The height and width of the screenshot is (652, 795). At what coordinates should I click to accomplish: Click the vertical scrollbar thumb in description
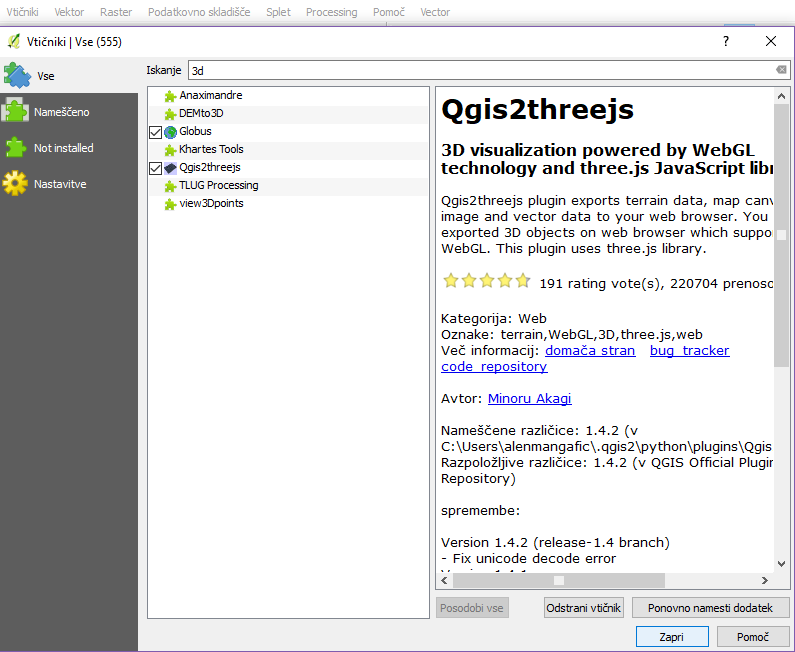point(781,235)
